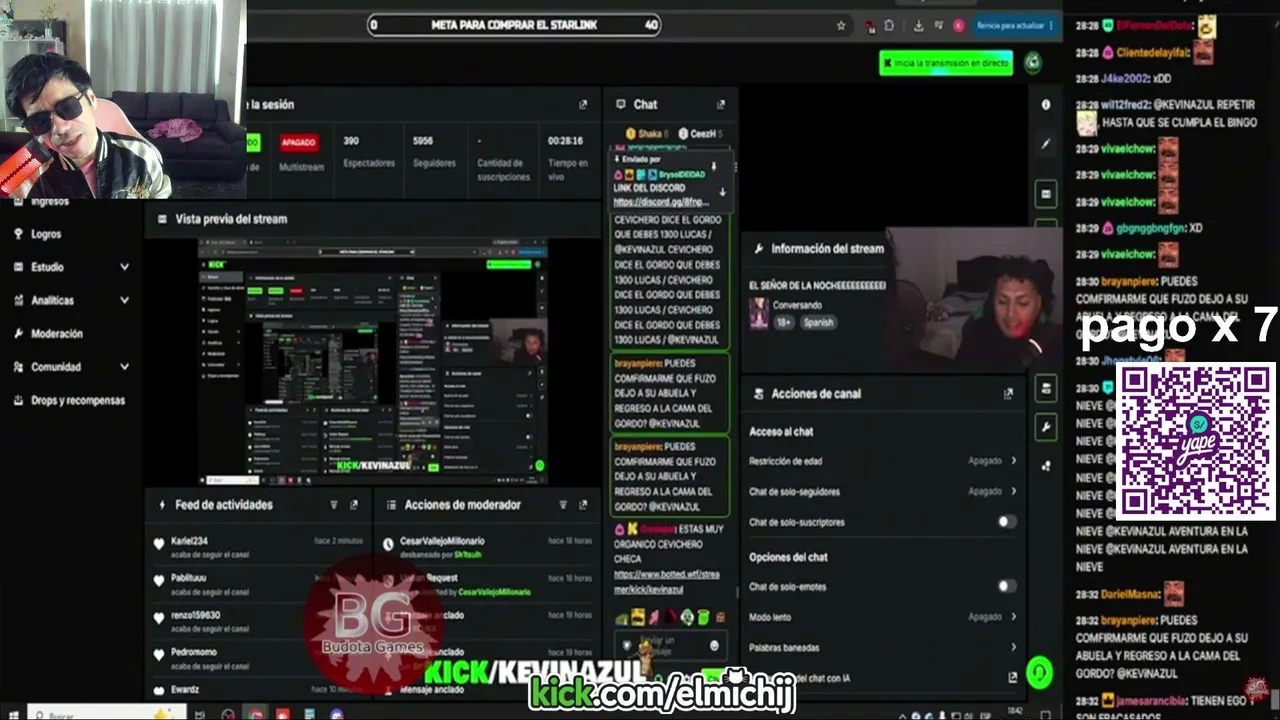Screen dimensions: 1280x720
Task: Toggle Chat de solo-suscriptores switch
Action: [x=1007, y=522]
